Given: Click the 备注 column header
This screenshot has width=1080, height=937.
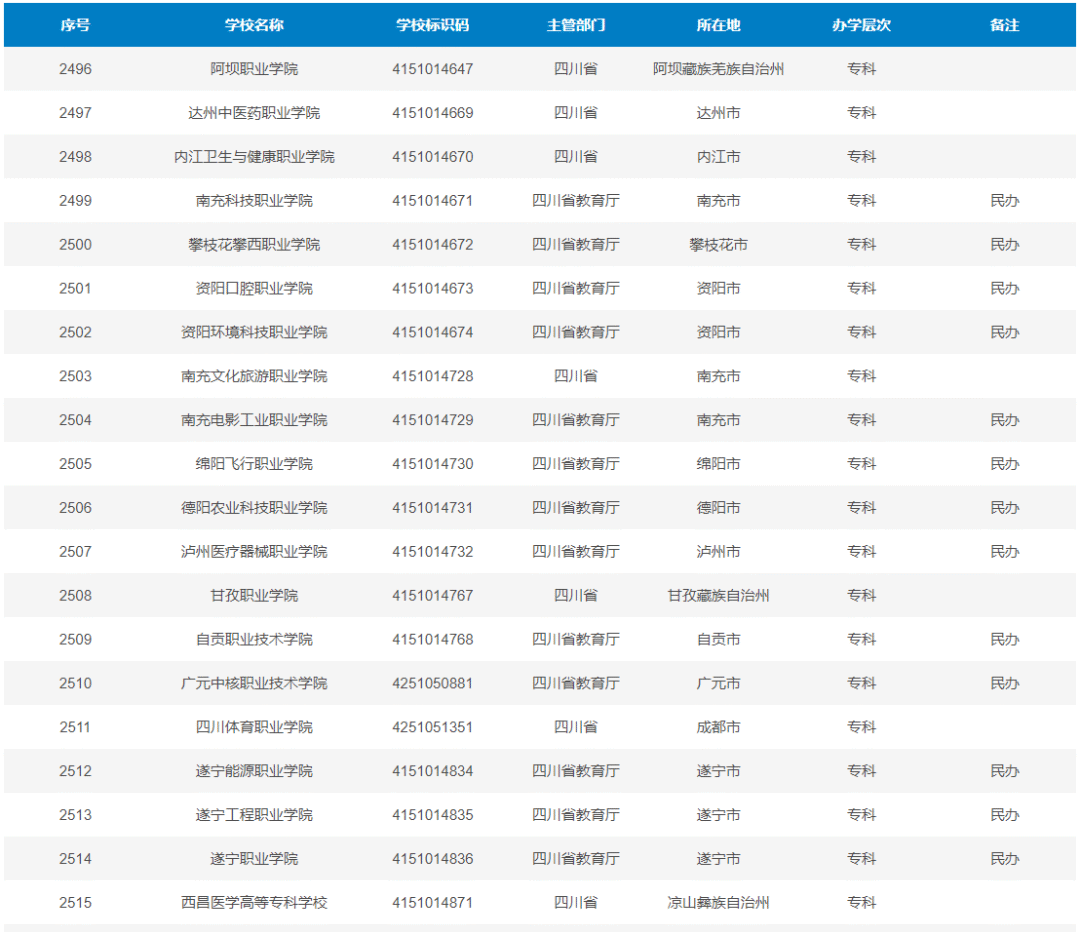Looking at the screenshot, I should click(1004, 25).
